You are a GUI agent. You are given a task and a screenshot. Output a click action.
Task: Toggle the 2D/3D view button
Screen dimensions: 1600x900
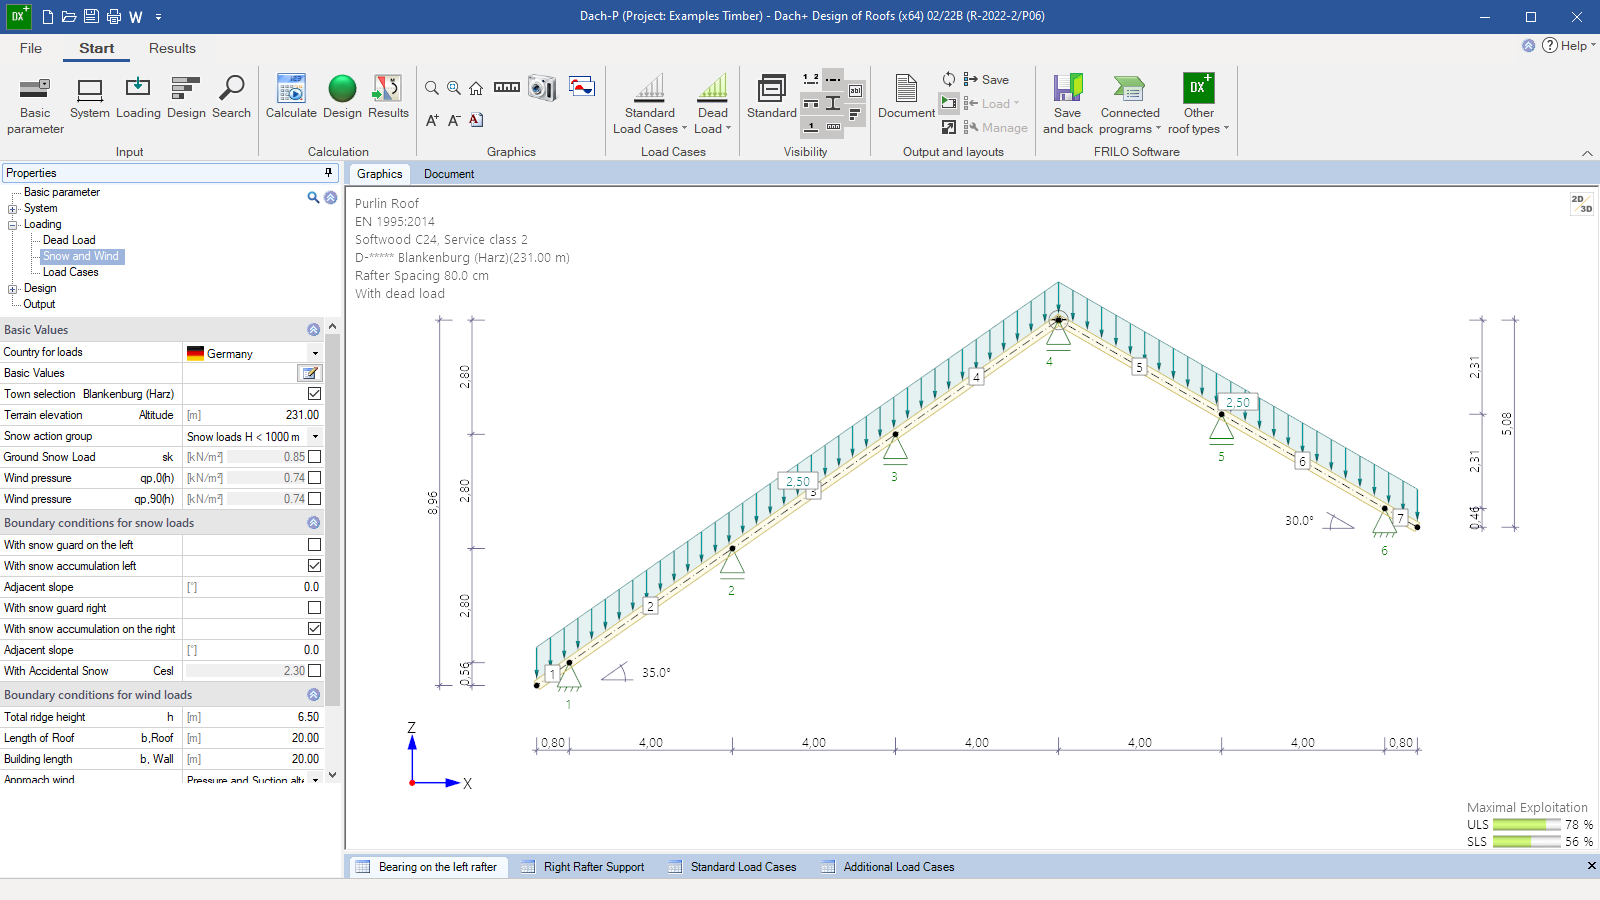coord(1581,203)
